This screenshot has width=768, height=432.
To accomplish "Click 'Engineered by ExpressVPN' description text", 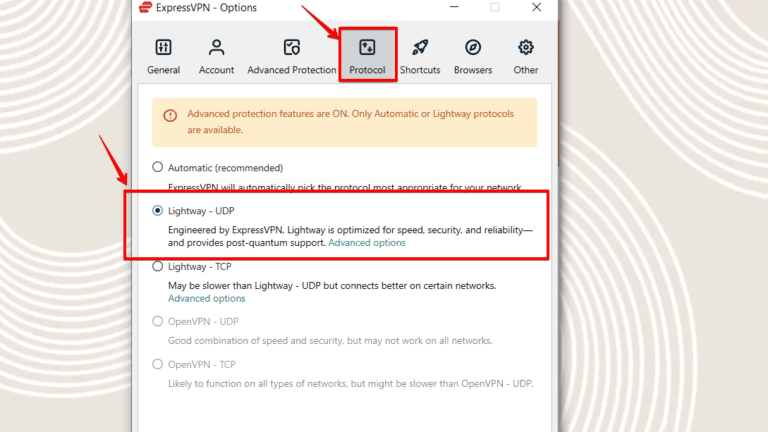I will click(x=350, y=236).
